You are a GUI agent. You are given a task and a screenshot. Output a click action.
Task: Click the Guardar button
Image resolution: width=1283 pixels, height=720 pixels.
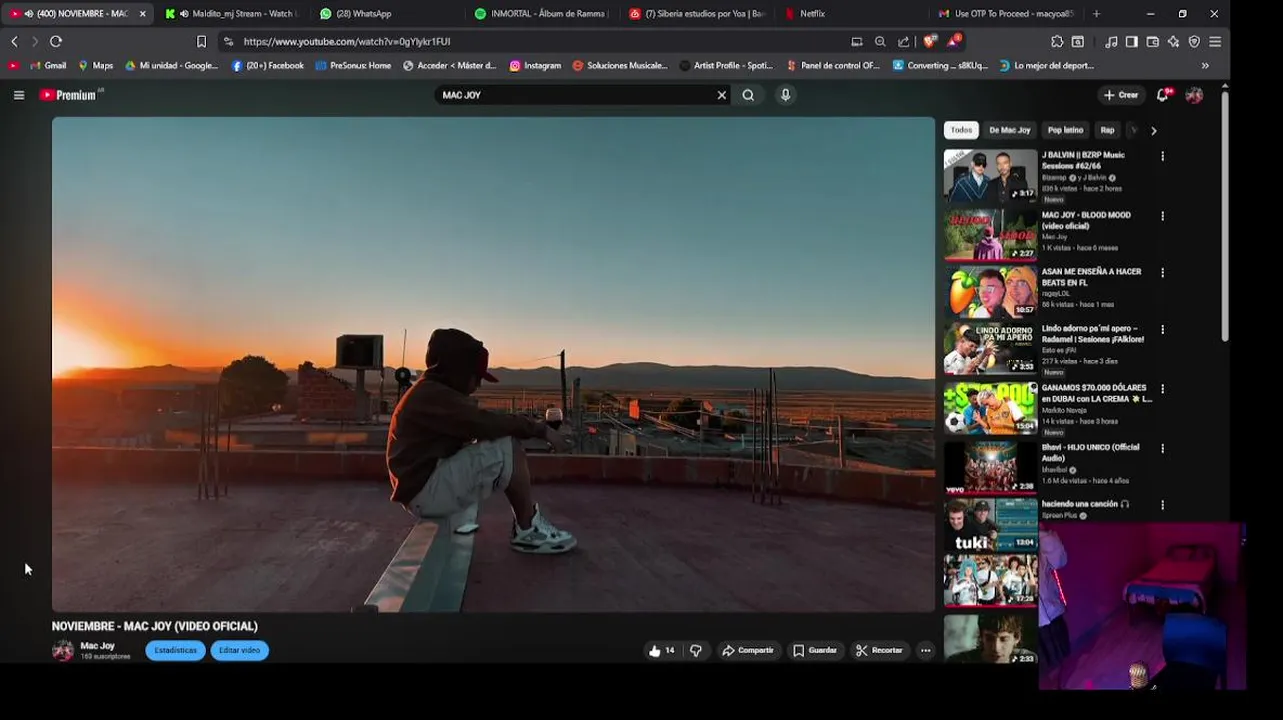pos(815,651)
